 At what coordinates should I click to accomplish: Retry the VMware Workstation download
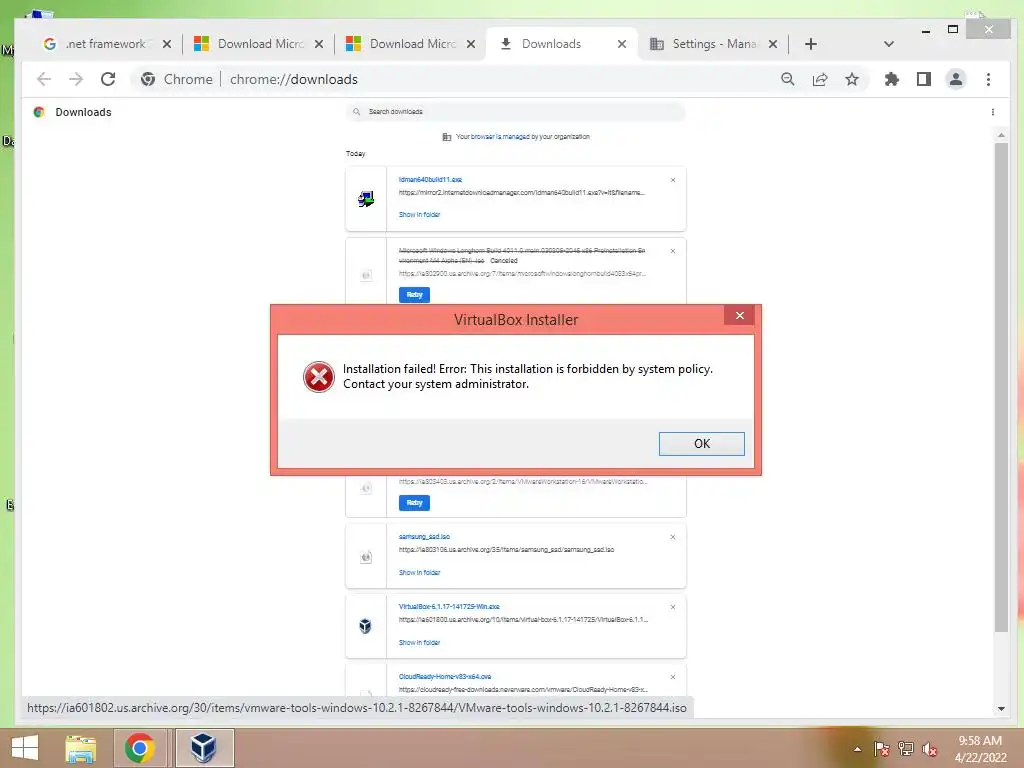(x=414, y=503)
